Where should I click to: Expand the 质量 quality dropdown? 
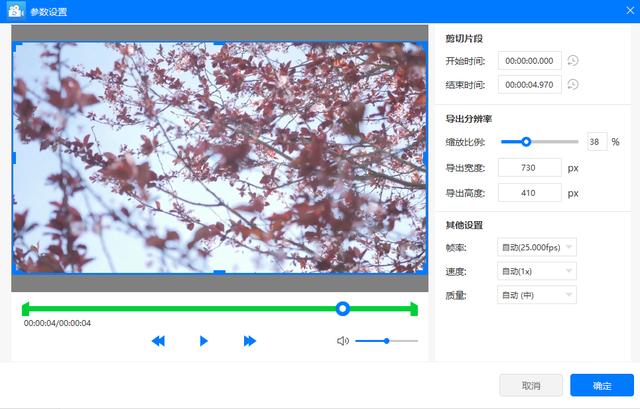[x=536, y=295]
